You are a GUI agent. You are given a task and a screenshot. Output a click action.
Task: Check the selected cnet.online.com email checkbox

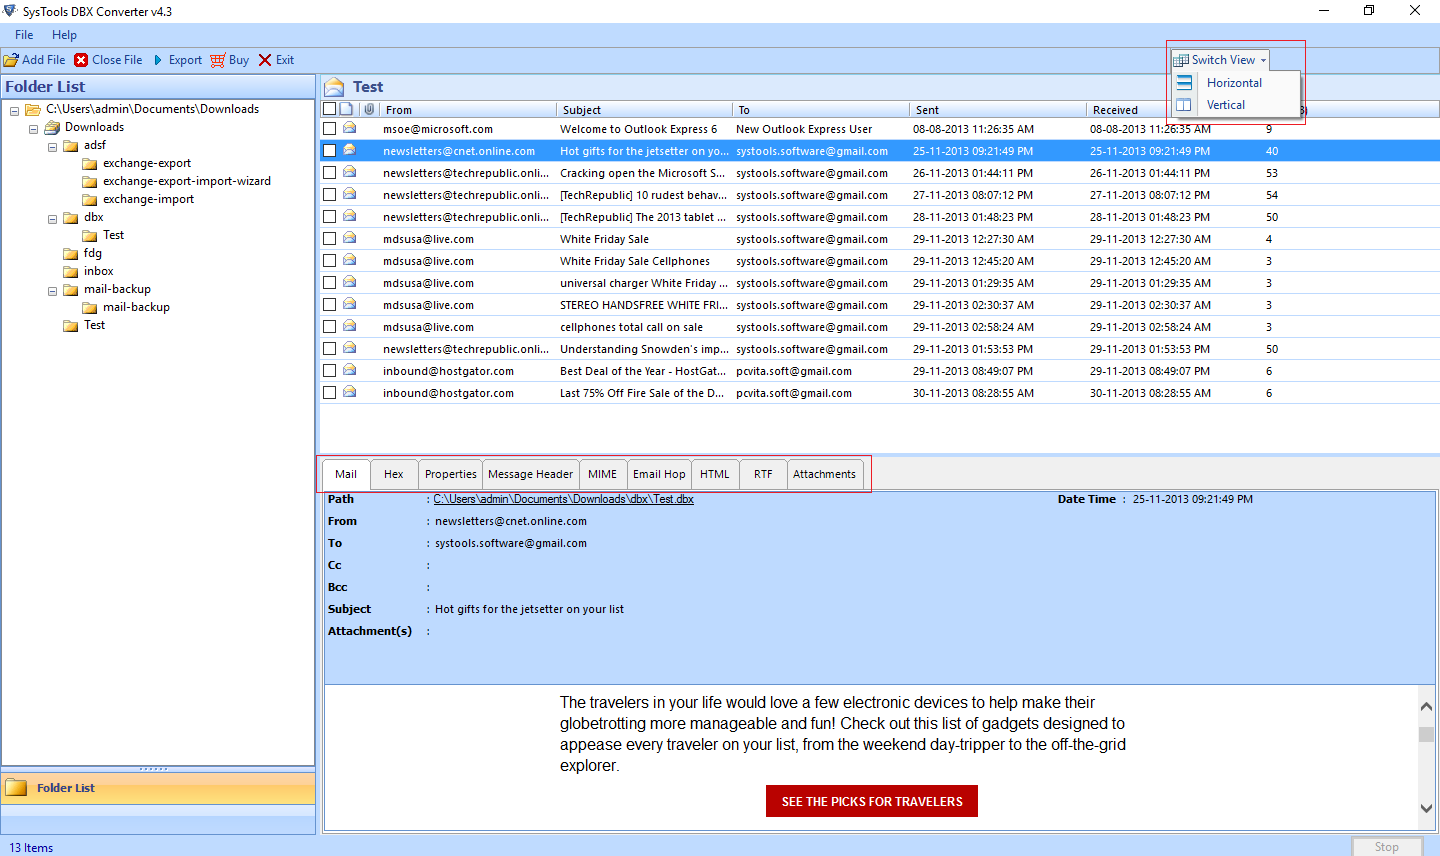pos(329,151)
